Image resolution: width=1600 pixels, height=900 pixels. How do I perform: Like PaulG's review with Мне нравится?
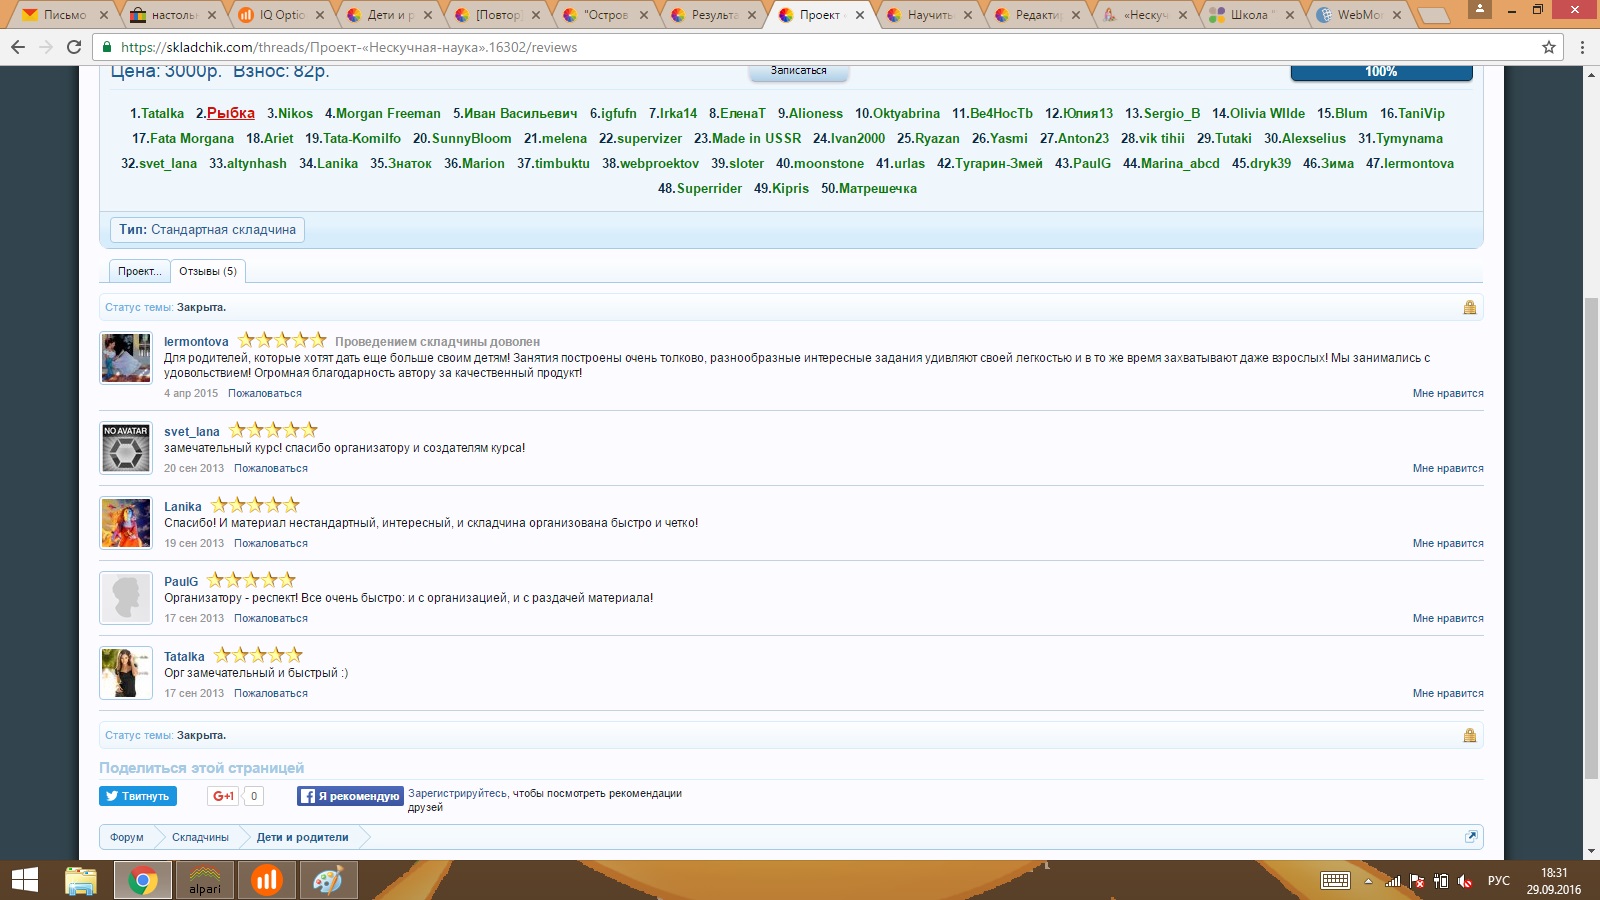1448,618
